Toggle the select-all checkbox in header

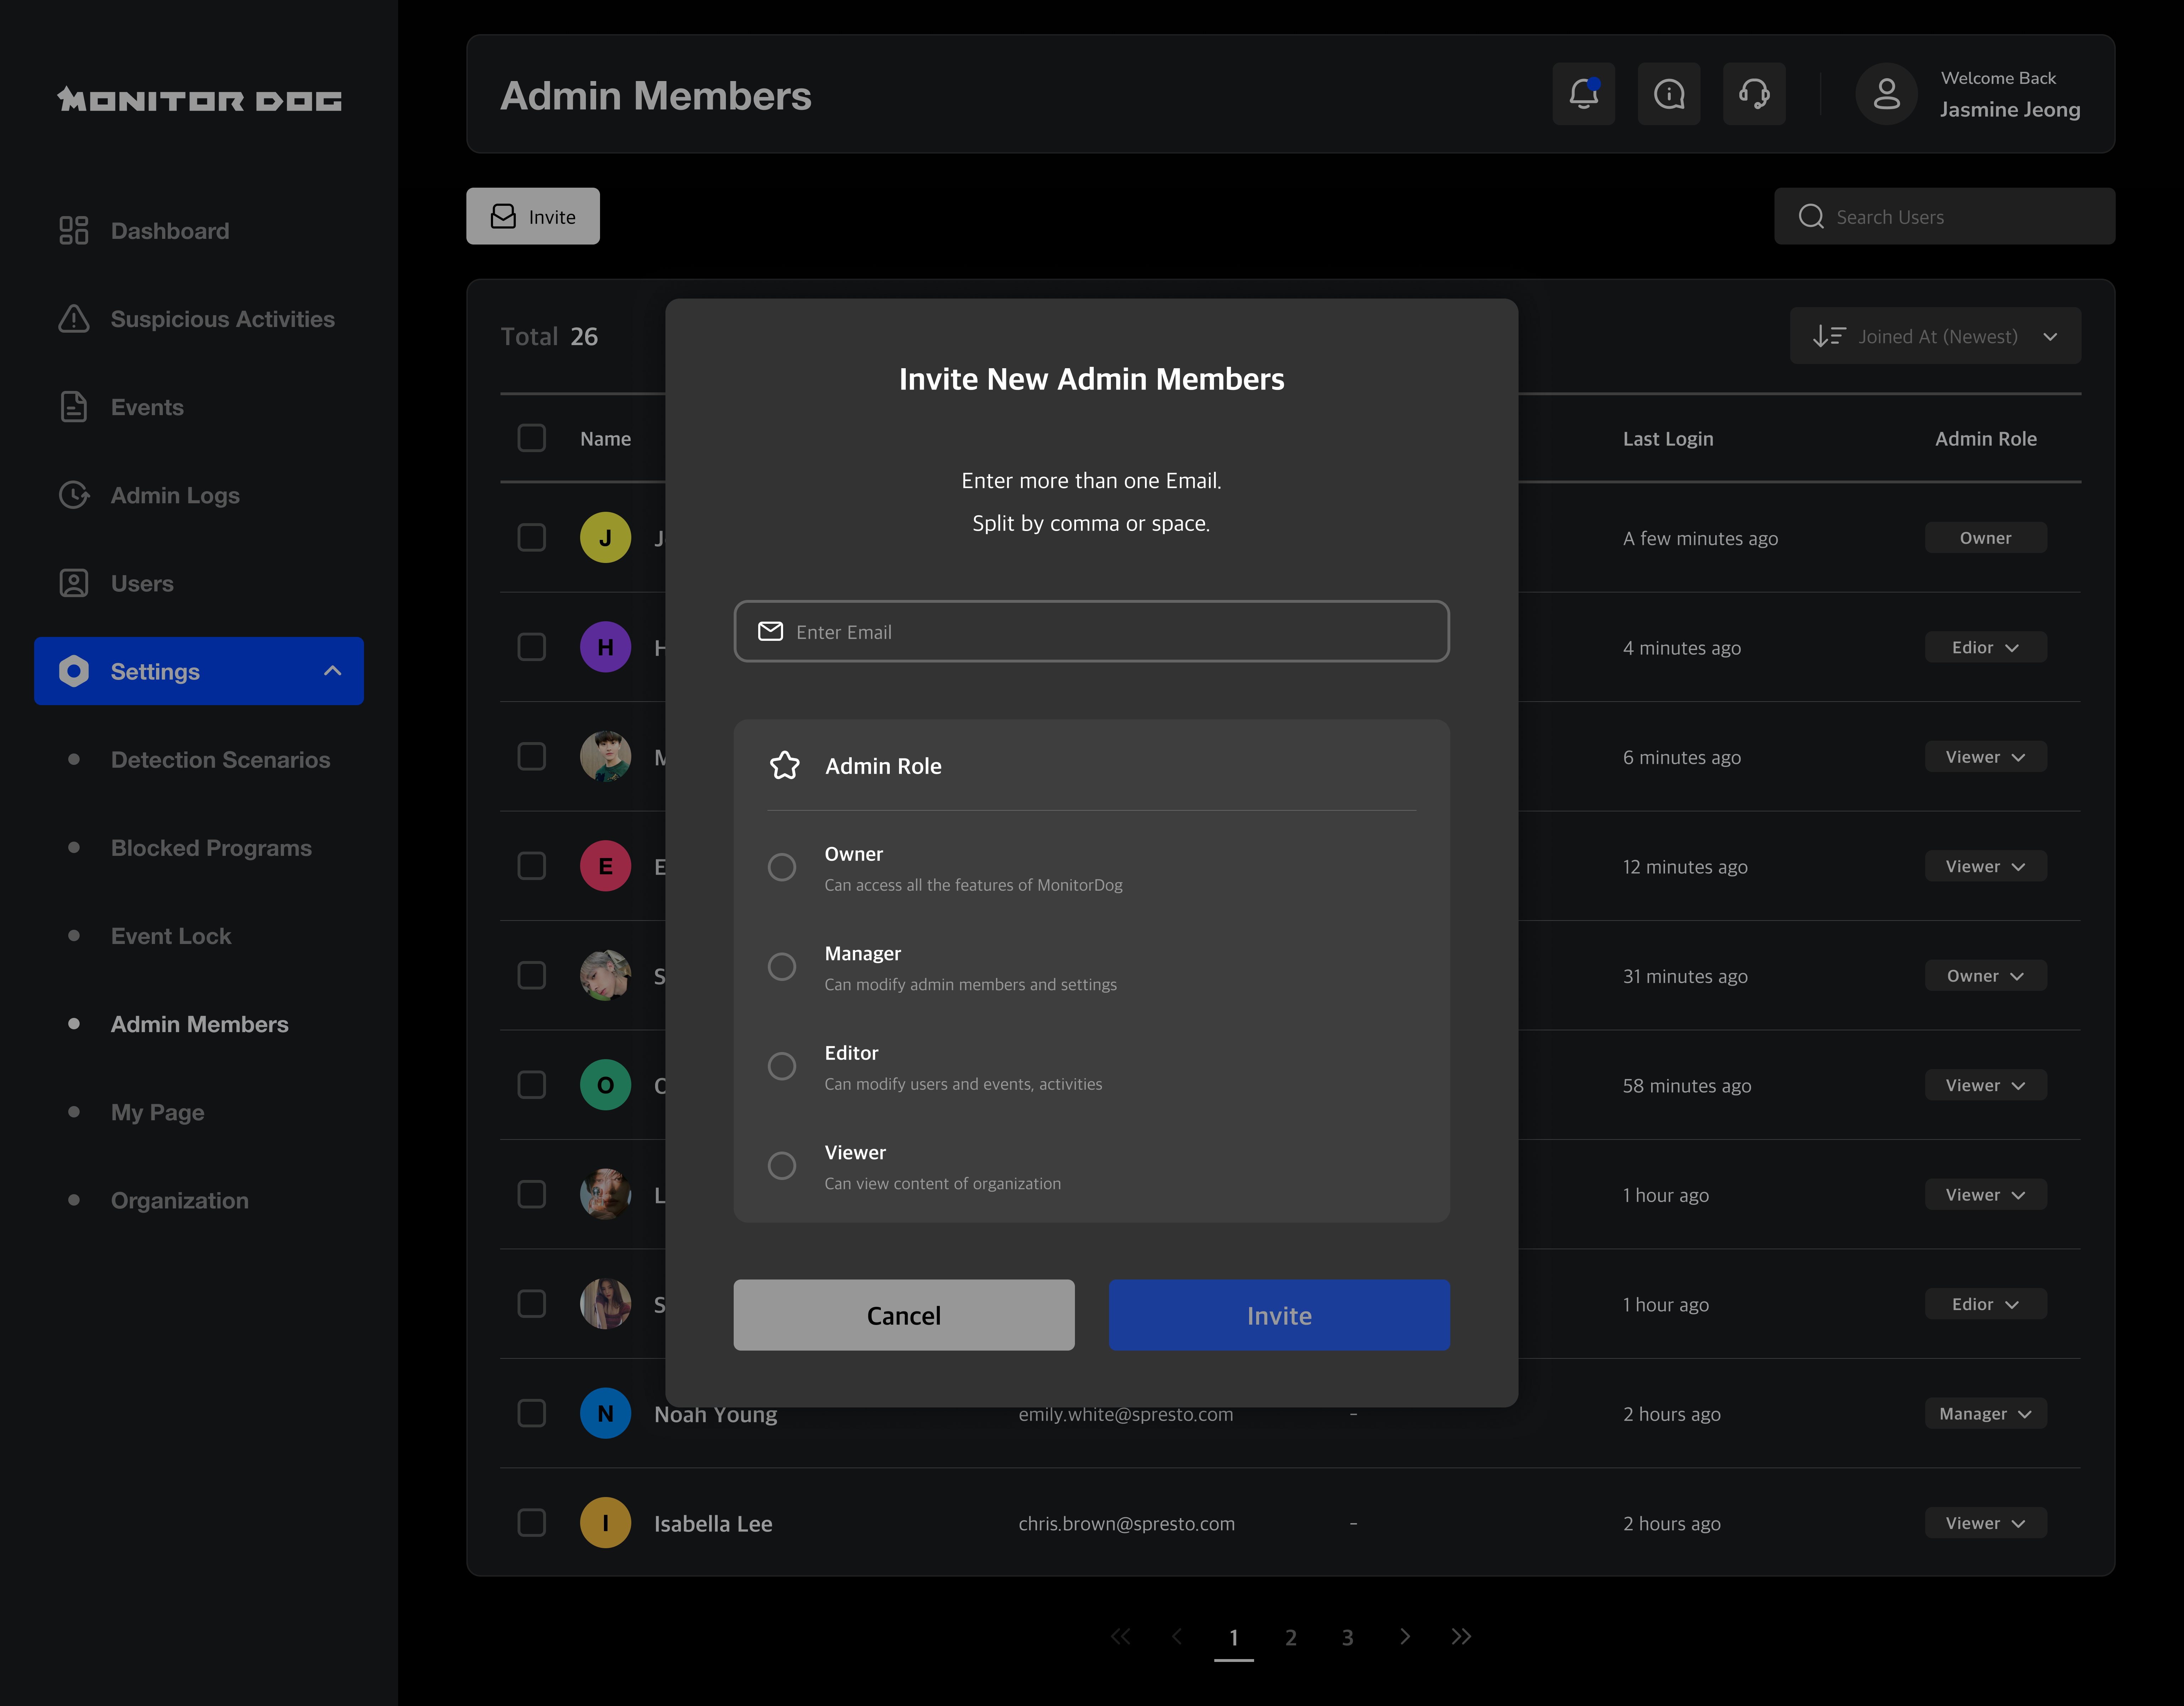point(532,438)
